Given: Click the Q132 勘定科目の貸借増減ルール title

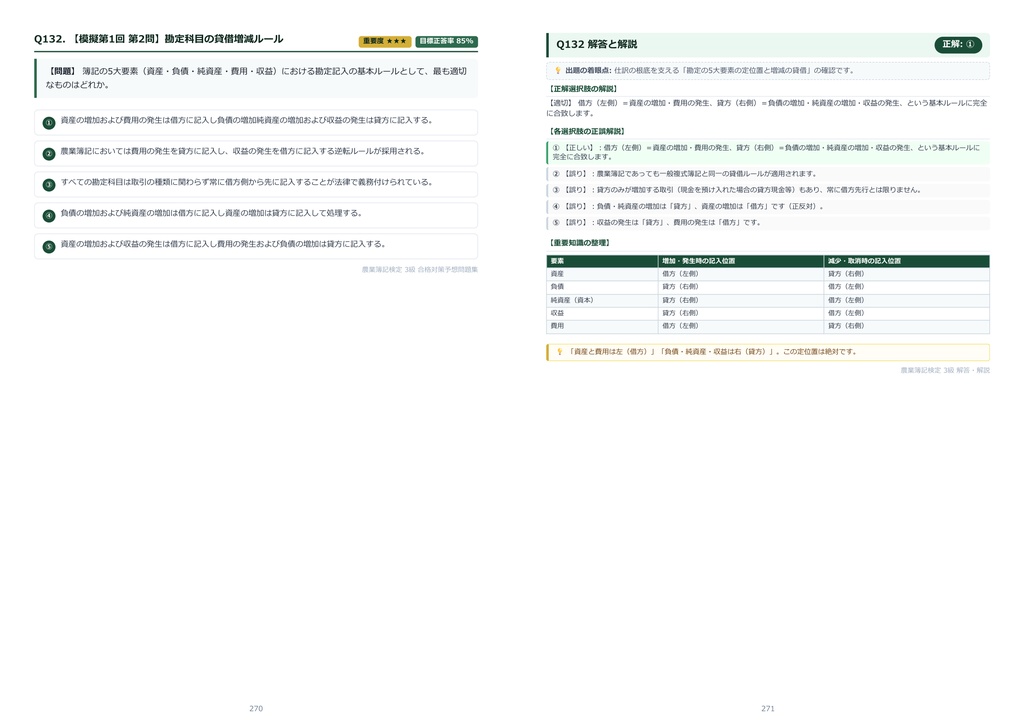Looking at the screenshot, I should 159,39.
